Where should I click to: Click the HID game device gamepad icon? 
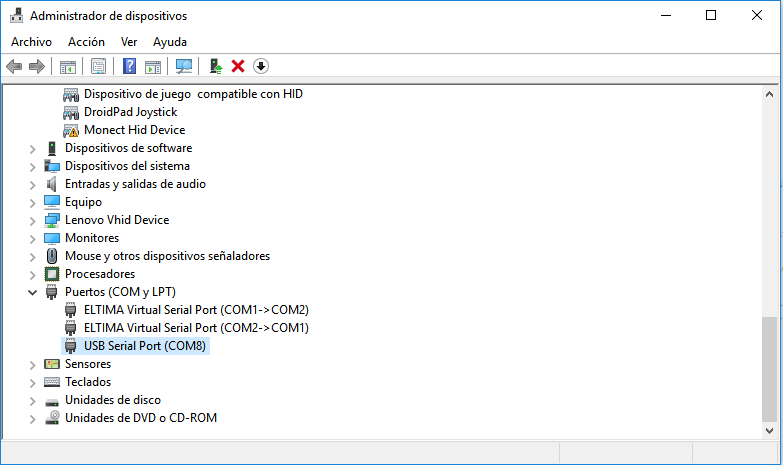71,94
